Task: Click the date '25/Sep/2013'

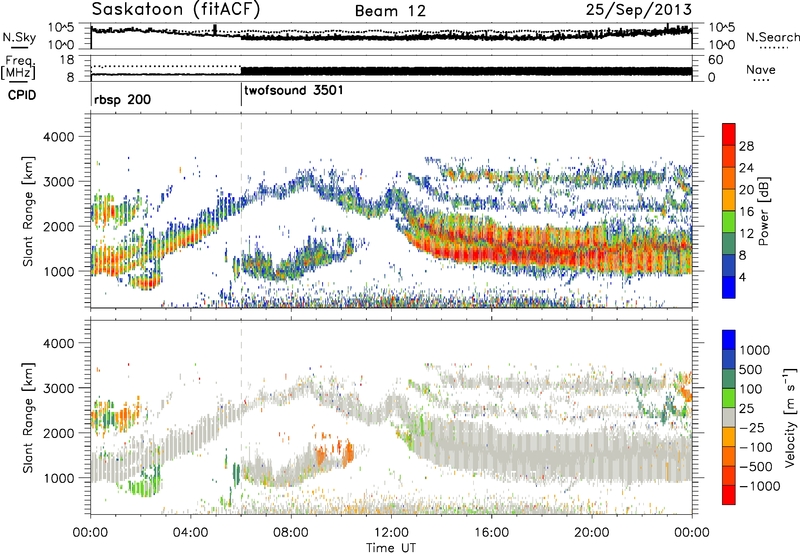Action: (639, 9)
